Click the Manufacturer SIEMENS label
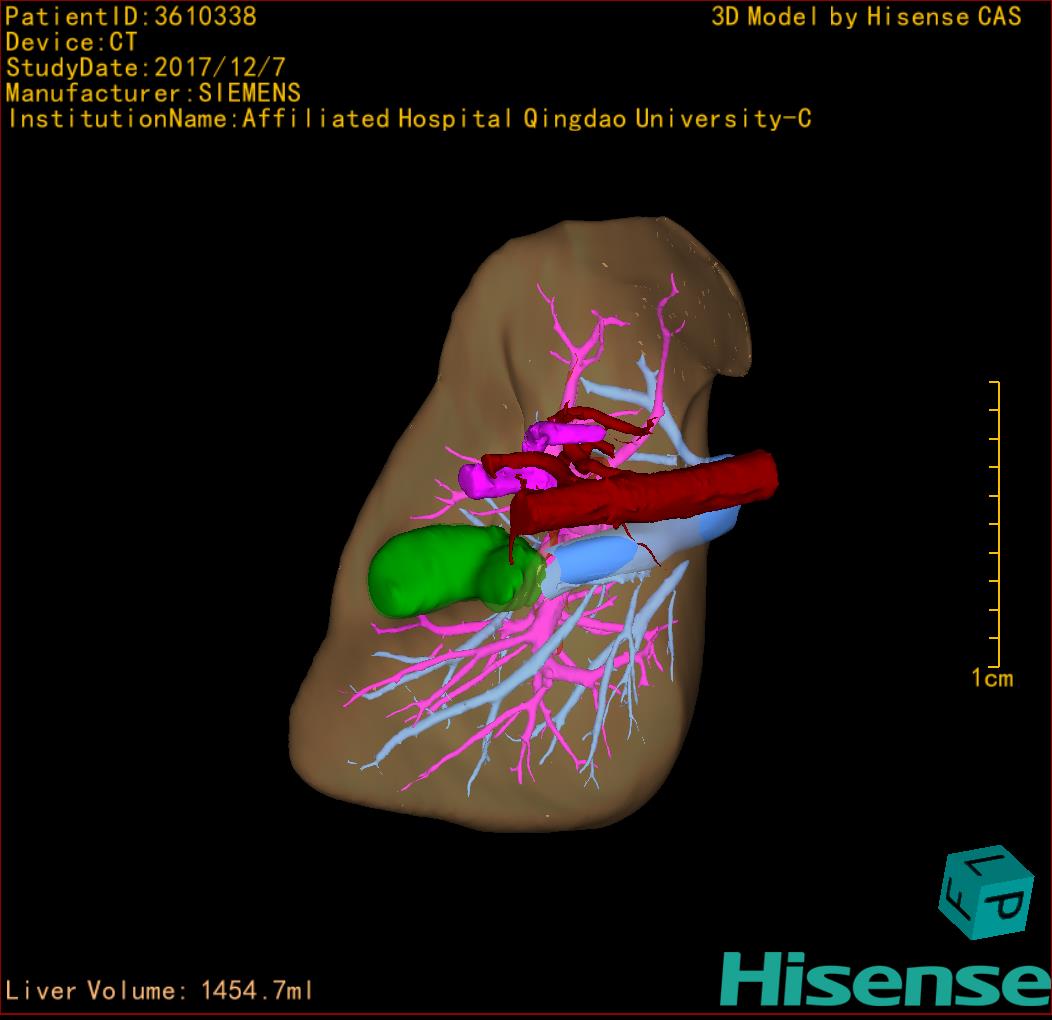 [x=153, y=93]
